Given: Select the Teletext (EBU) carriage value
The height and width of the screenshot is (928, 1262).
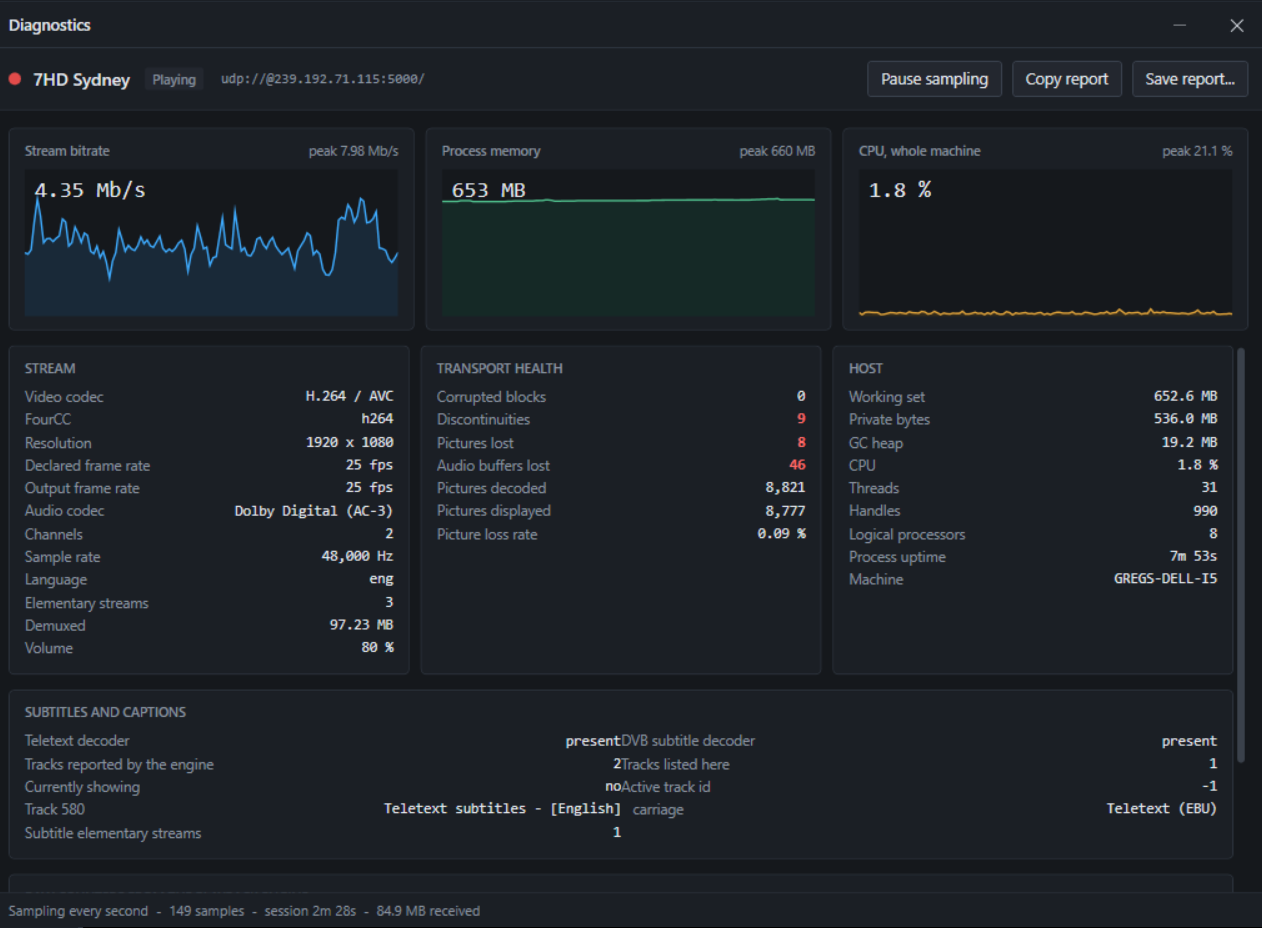Looking at the screenshot, I should coord(1161,809).
